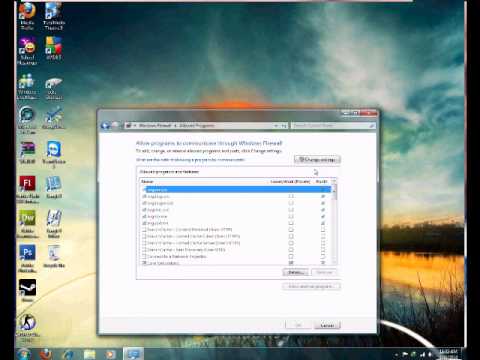Viewport: 480px width, 360px height.
Task: Open the Windows Live Messenger desktop icon
Action: [27, 87]
